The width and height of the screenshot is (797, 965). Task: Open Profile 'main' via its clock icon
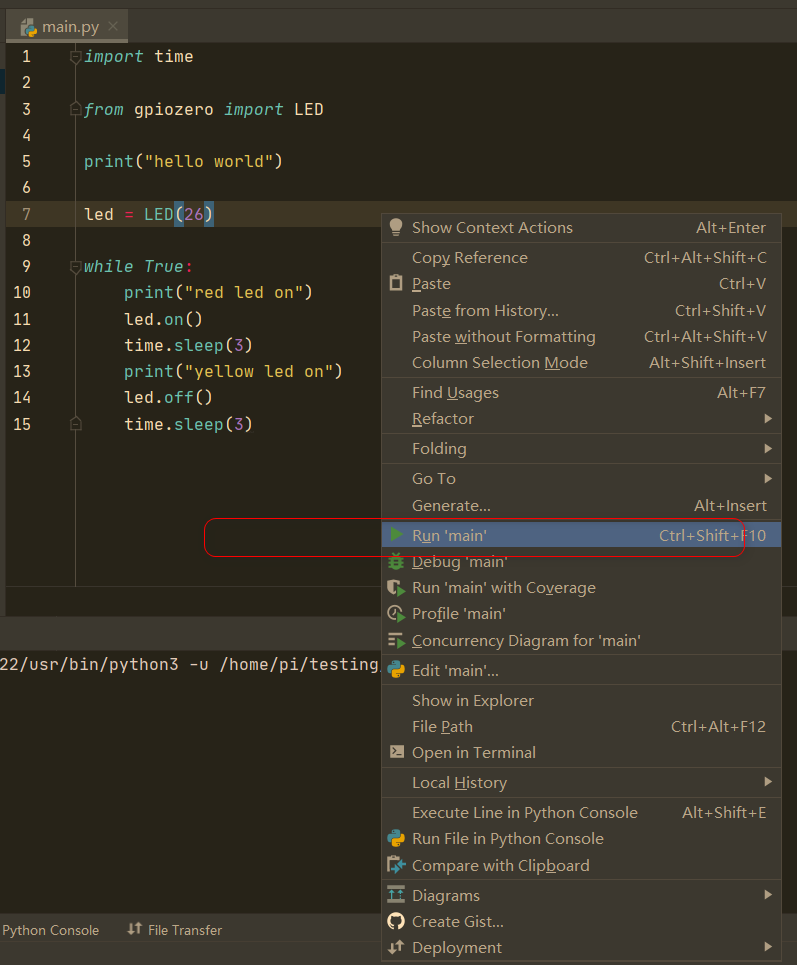[x=397, y=613]
